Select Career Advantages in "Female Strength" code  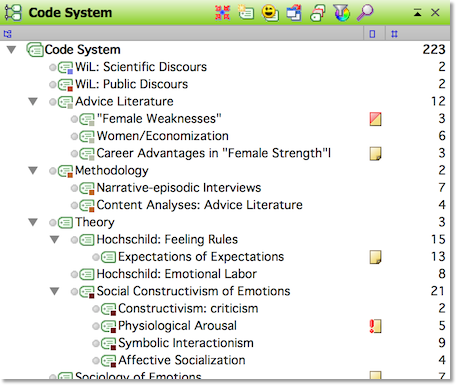click(x=214, y=153)
